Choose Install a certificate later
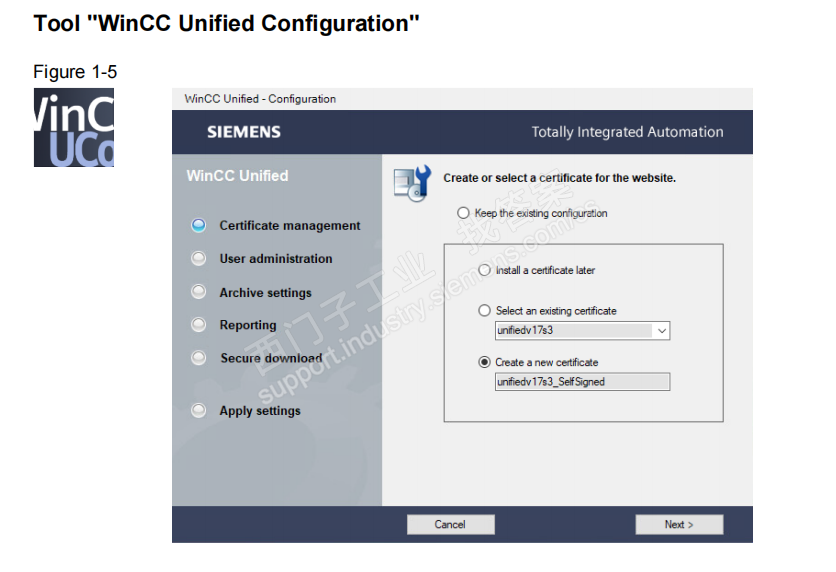836x572 pixels. click(x=485, y=270)
